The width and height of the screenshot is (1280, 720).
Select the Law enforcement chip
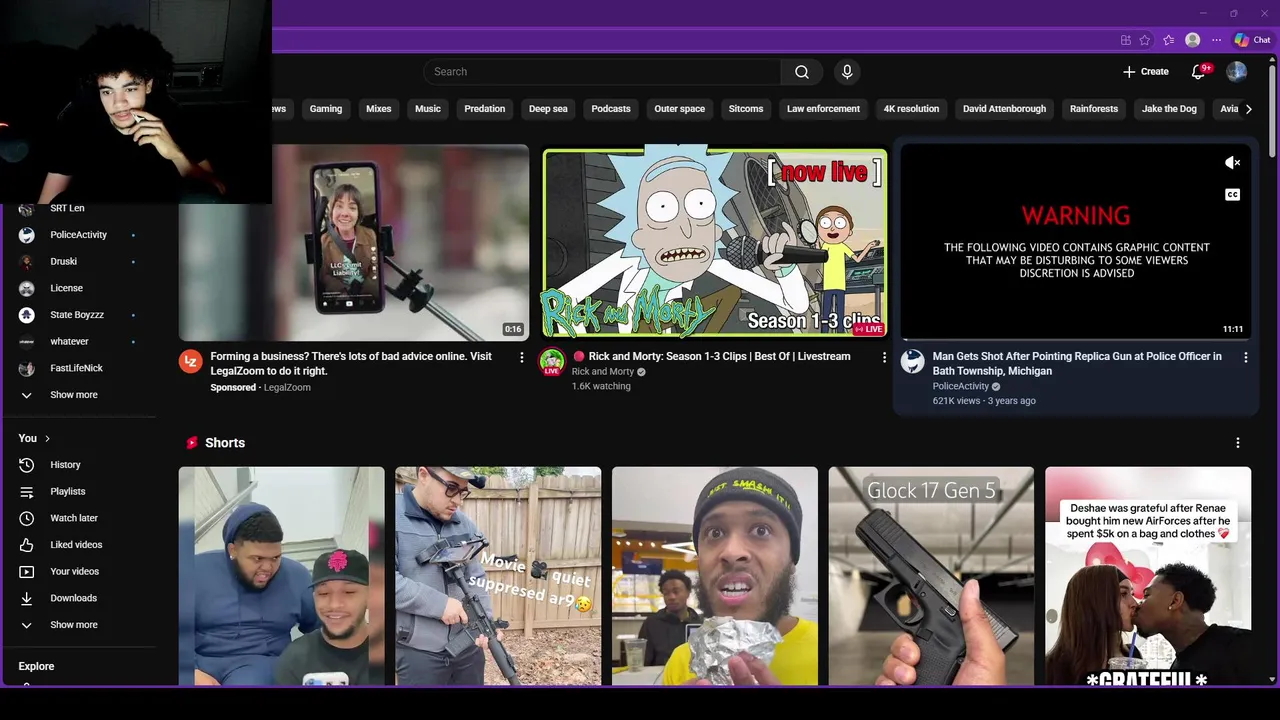(x=823, y=109)
